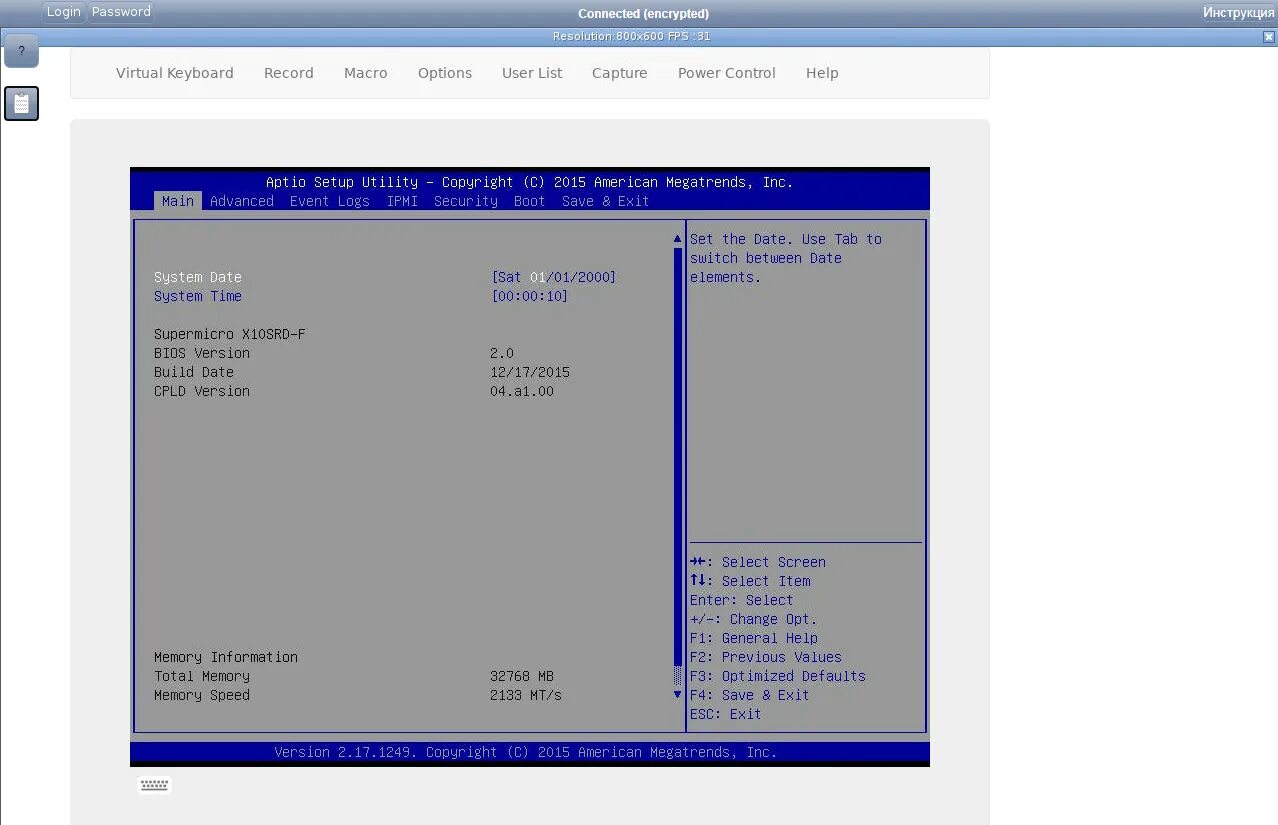Open the clipboard icon in left sidebar
The image size is (1278, 825).
coord(21,103)
